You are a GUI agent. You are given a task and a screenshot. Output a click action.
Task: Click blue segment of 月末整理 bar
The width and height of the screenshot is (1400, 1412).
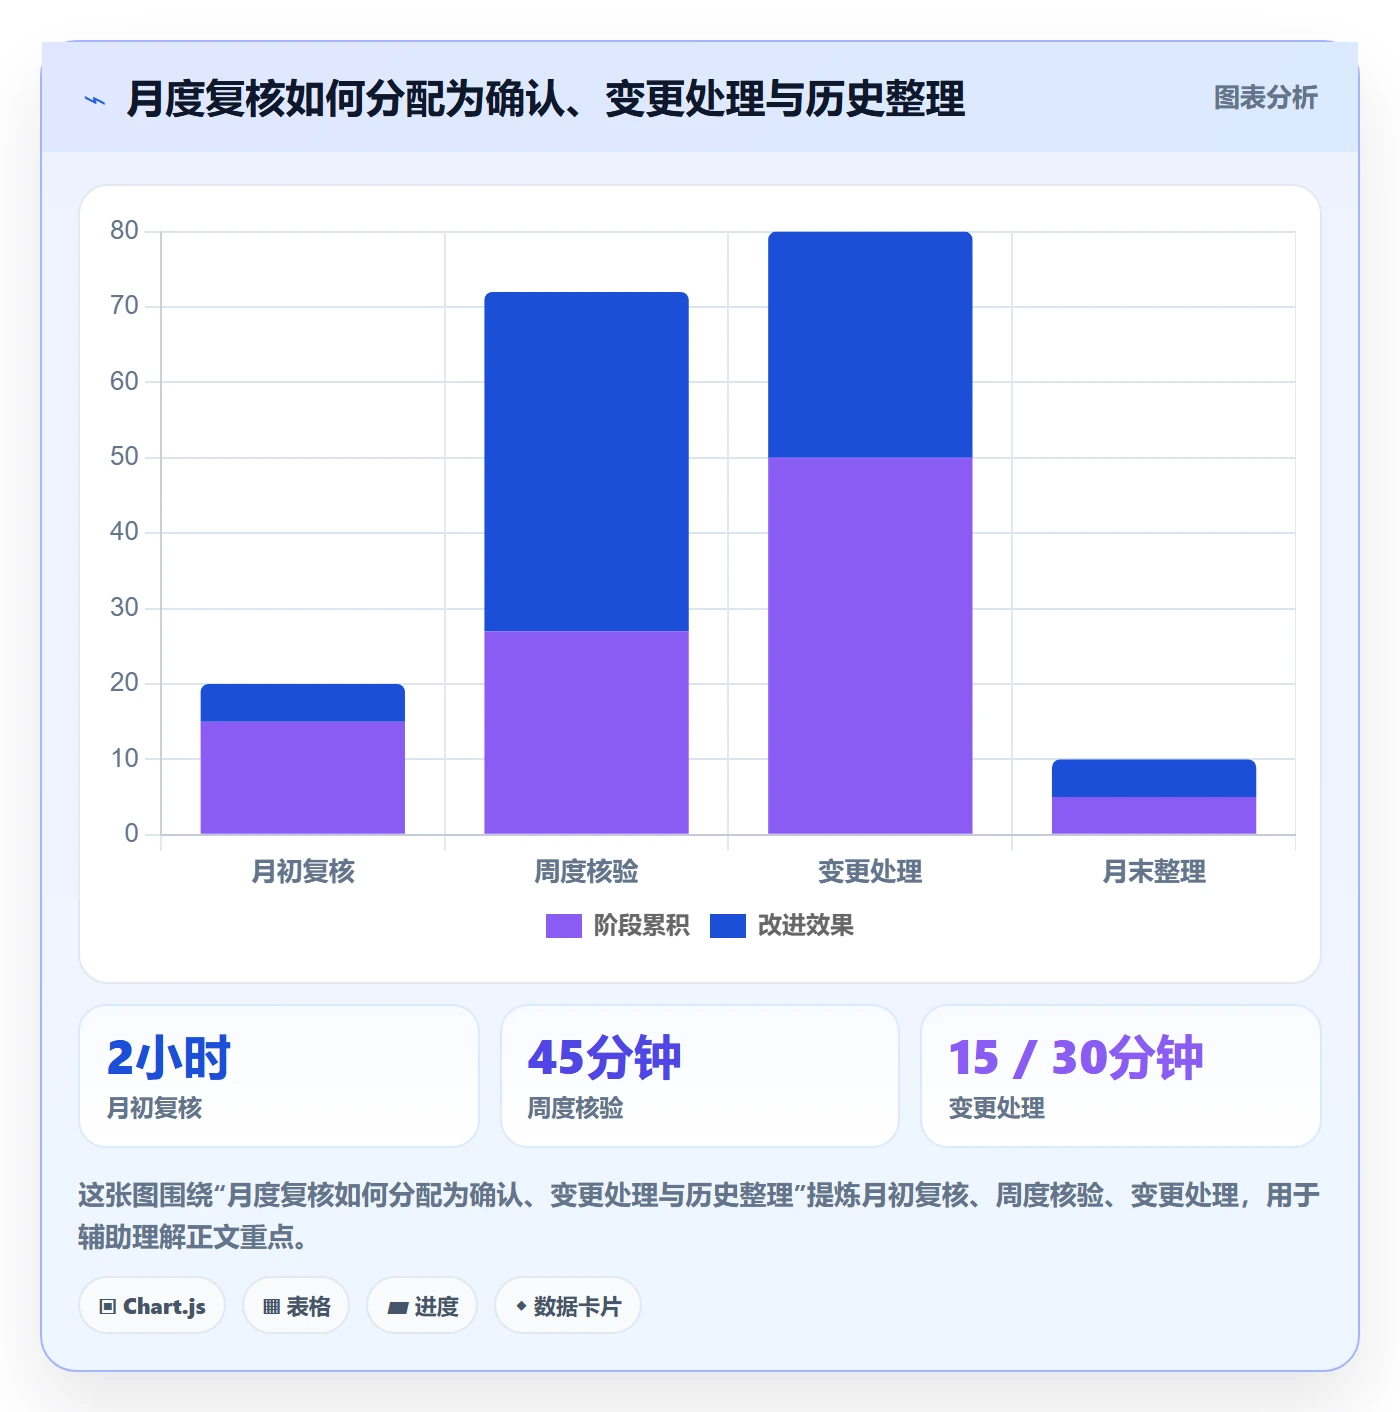[x=1154, y=779]
